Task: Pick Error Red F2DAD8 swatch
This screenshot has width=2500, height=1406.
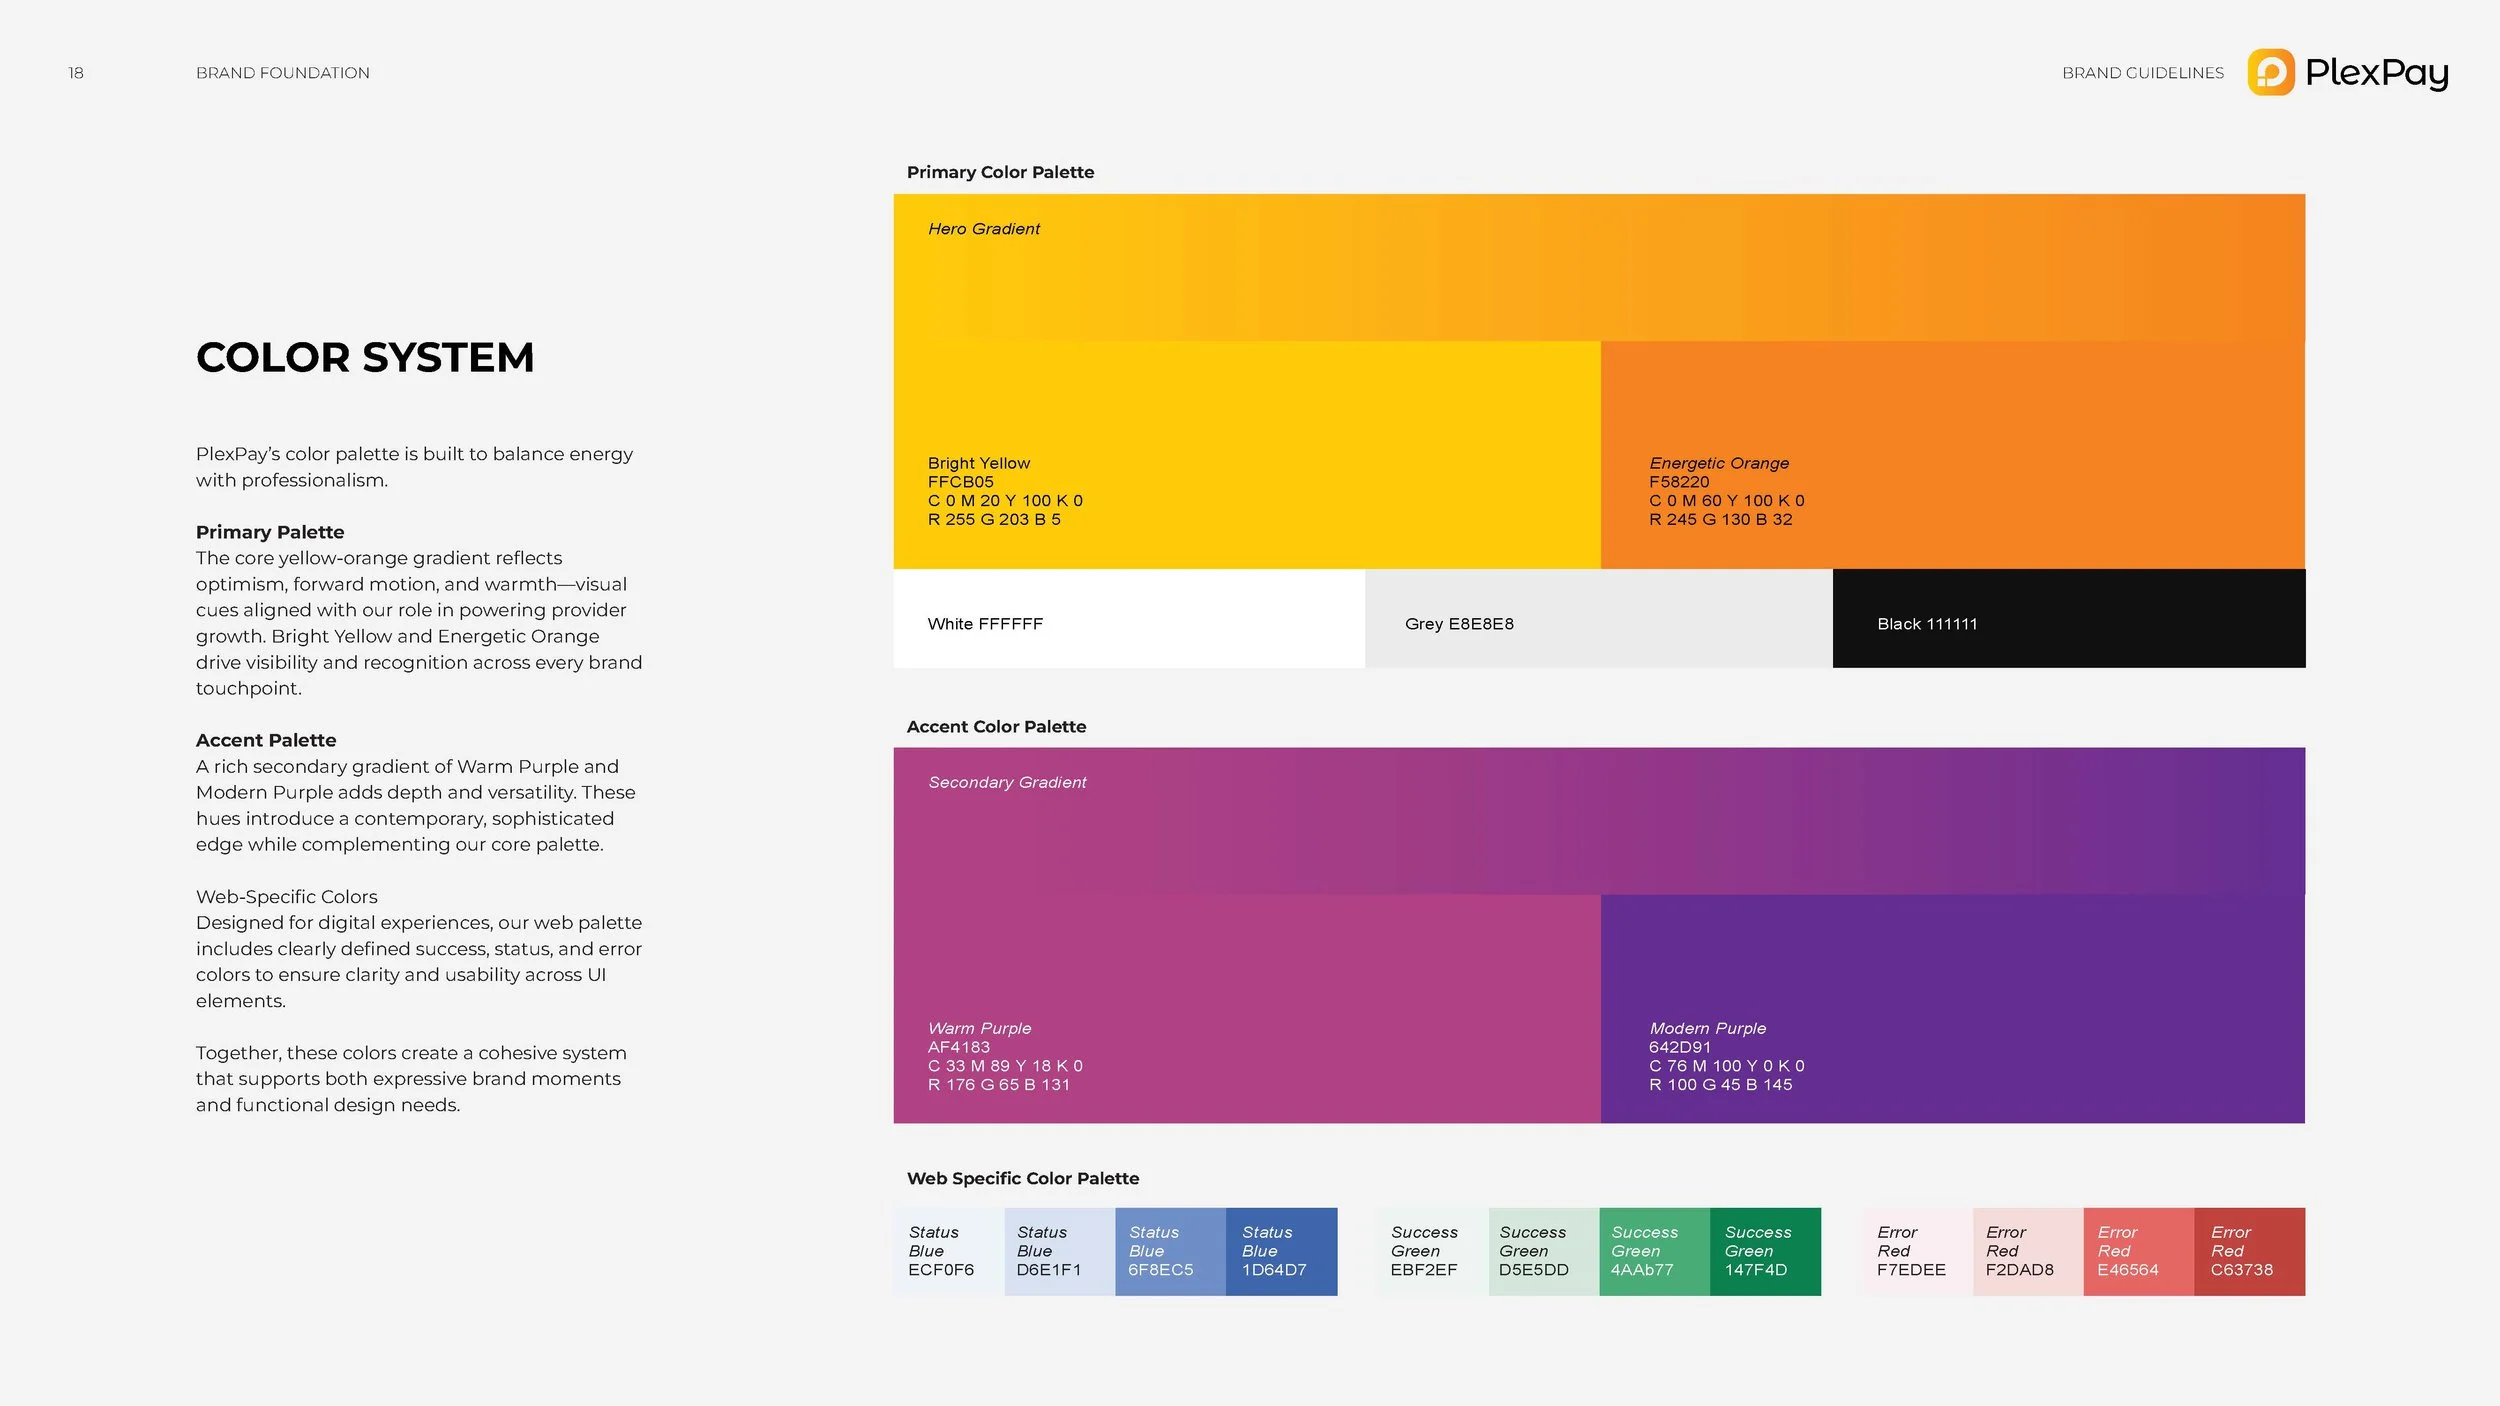Action: point(2028,1251)
